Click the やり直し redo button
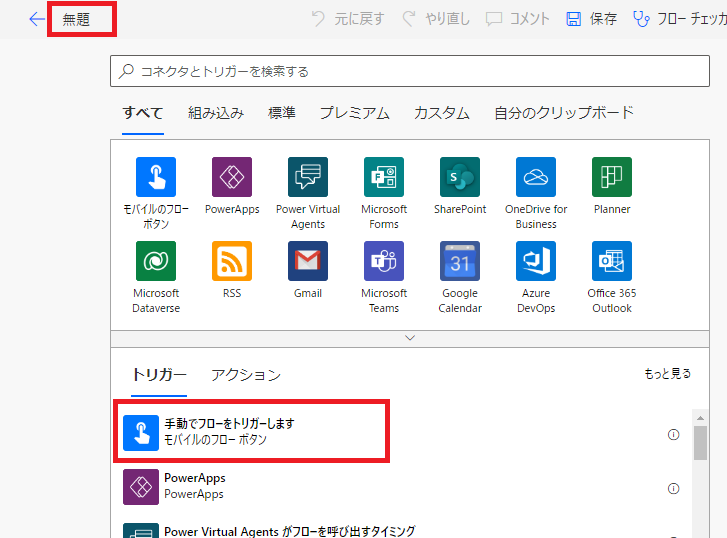Viewport: 727px width, 538px height. point(436,19)
